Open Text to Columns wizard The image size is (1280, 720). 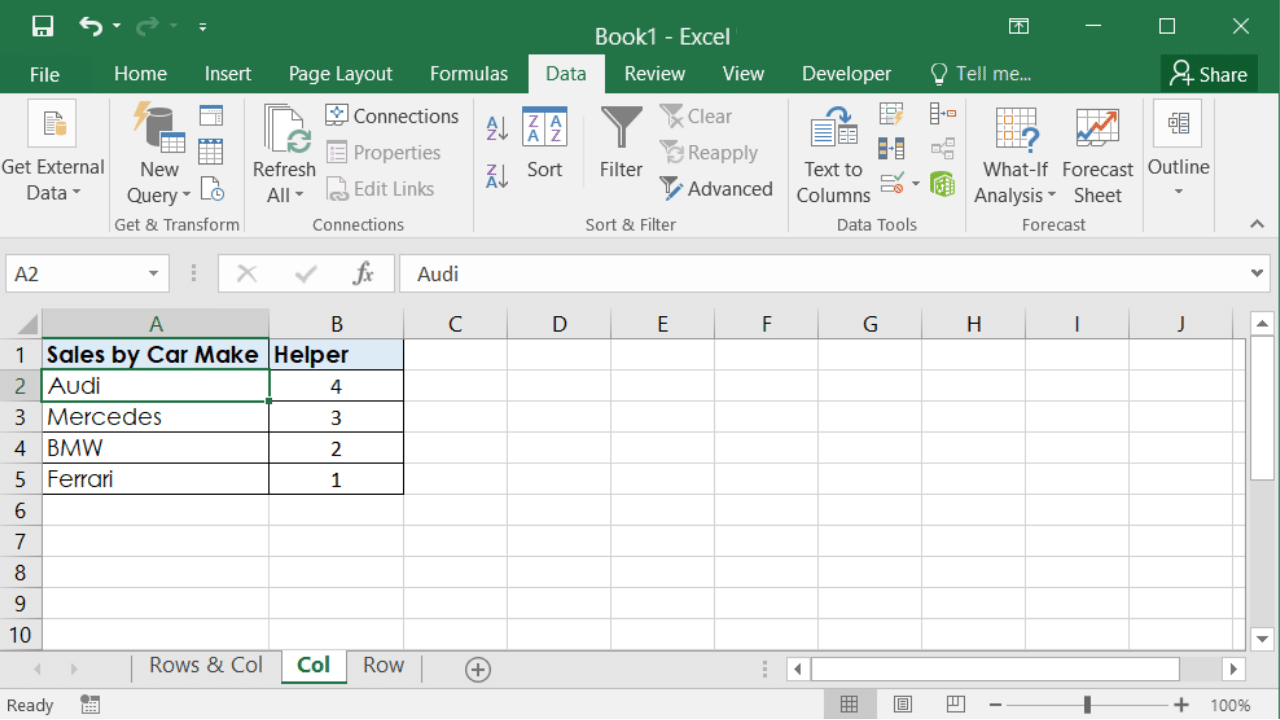click(x=833, y=156)
